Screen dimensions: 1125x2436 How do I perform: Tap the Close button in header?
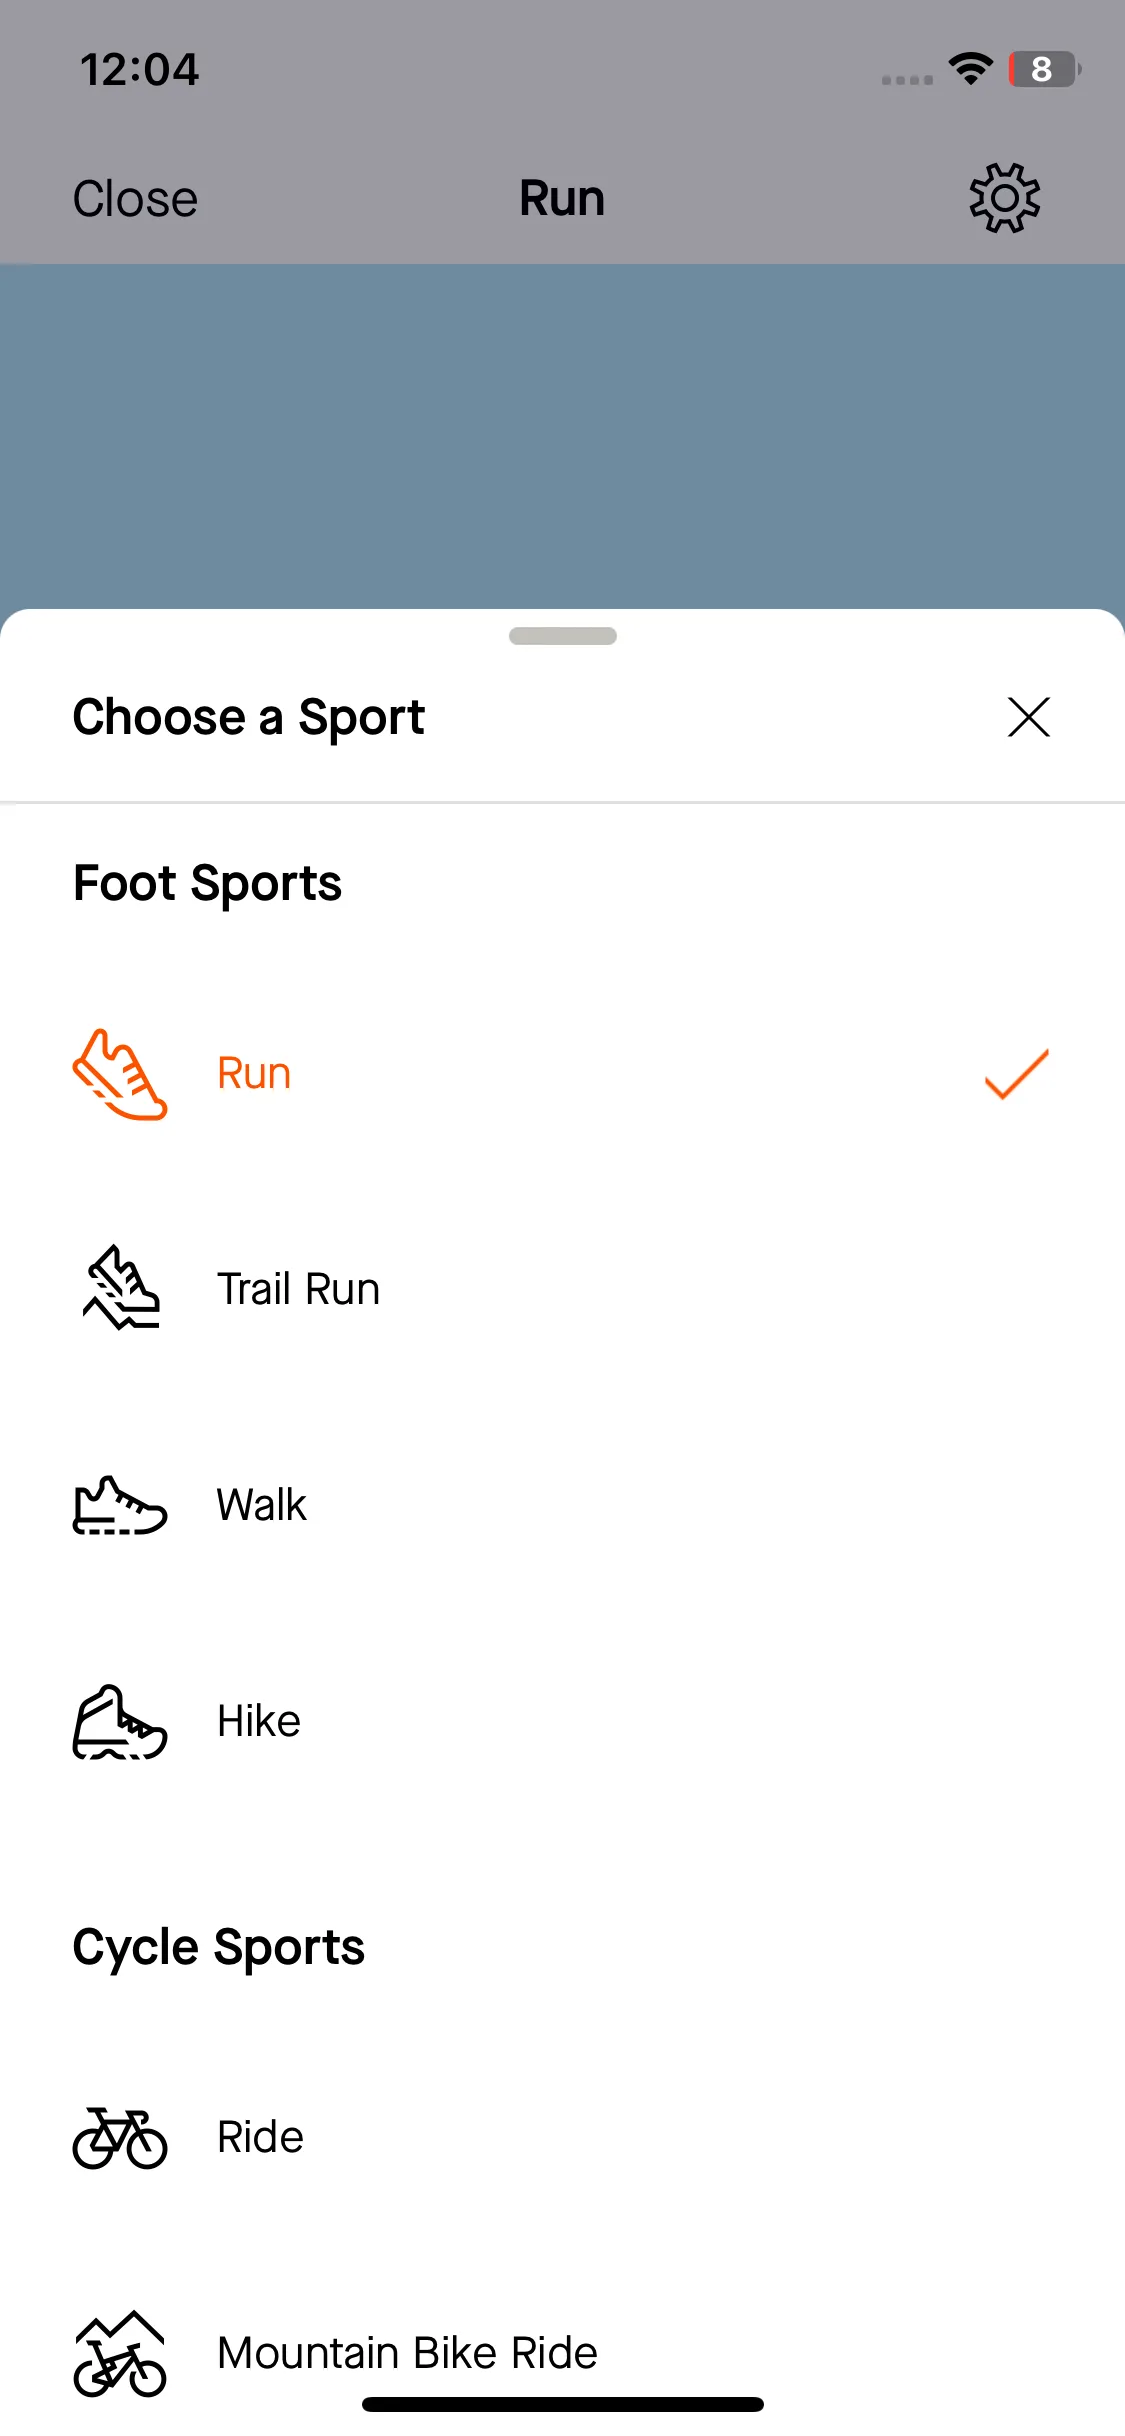click(135, 198)
